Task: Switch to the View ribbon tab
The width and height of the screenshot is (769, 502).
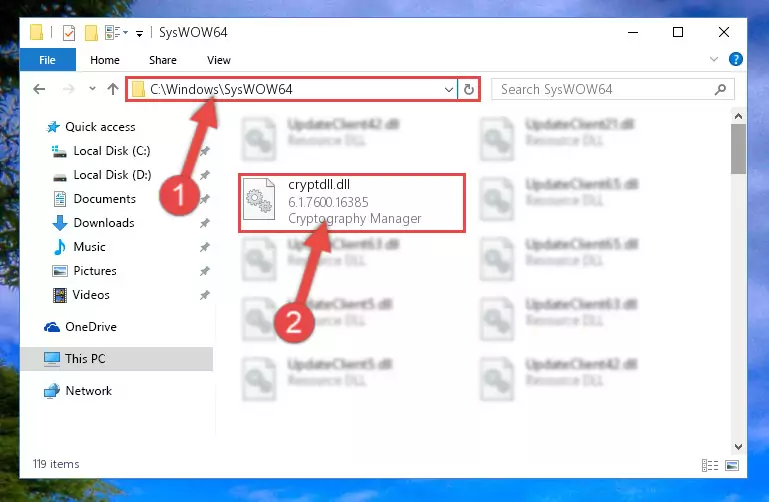Action: 218,60
